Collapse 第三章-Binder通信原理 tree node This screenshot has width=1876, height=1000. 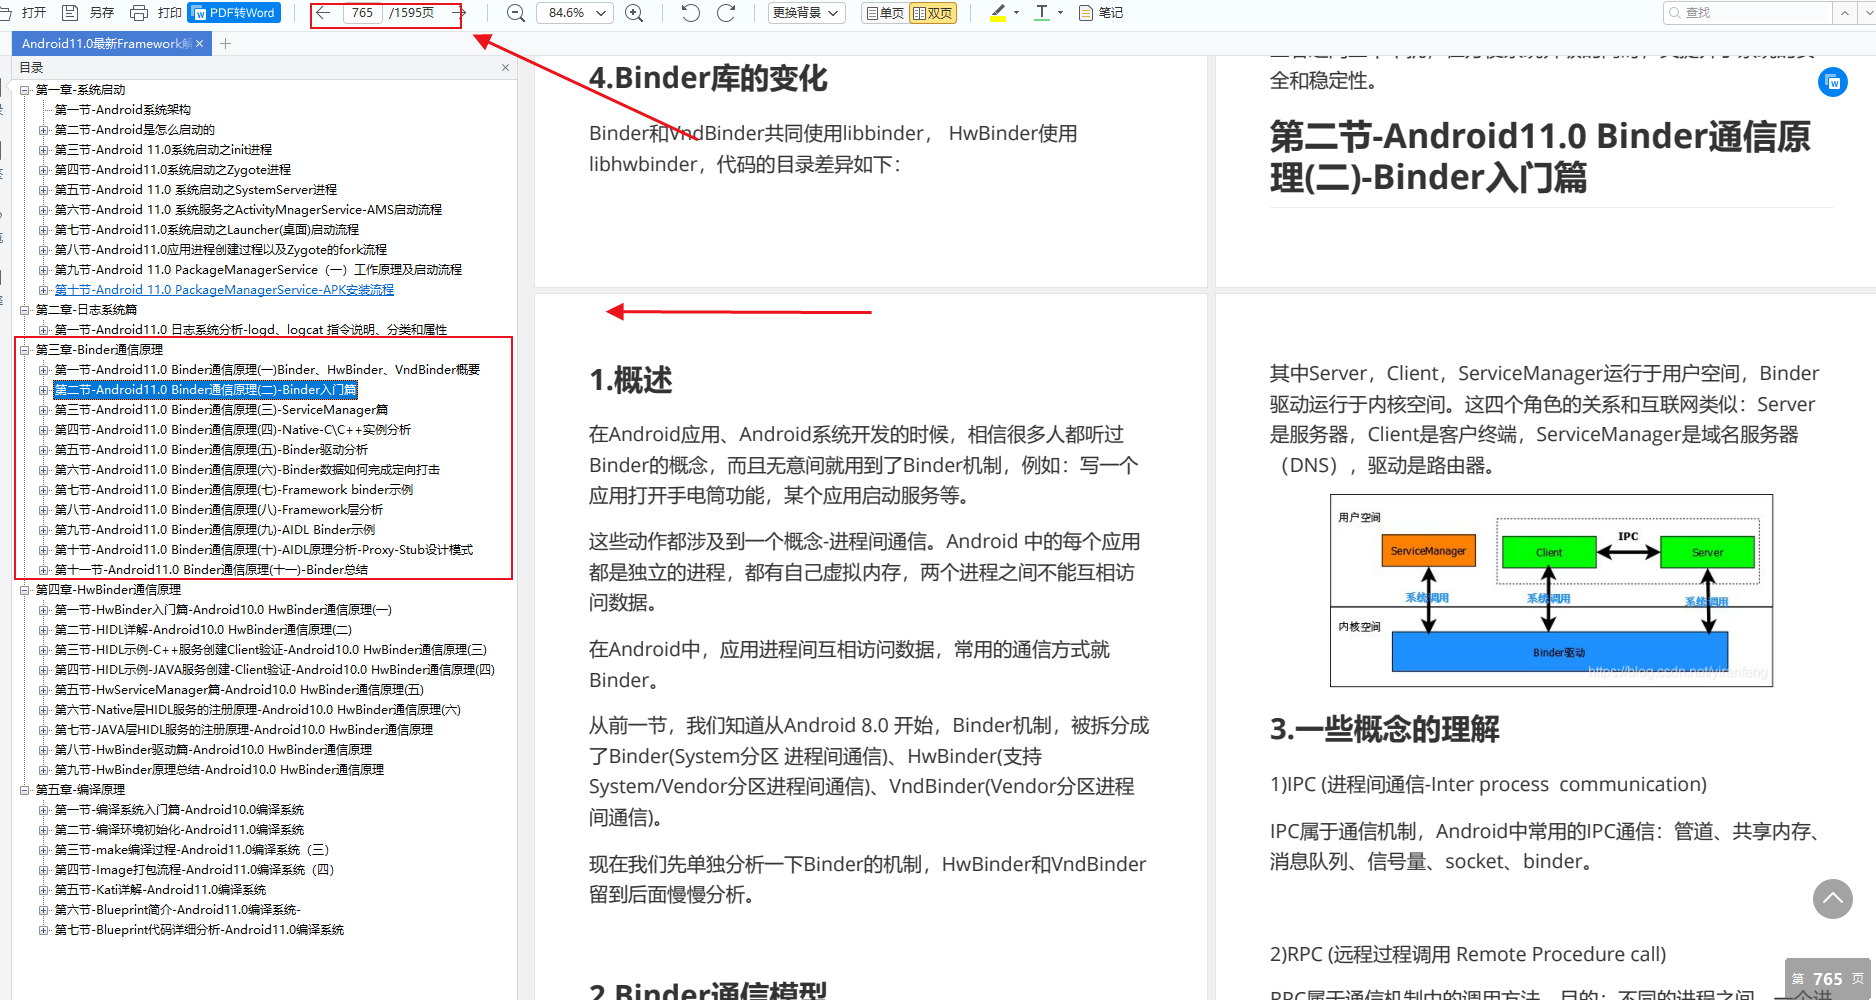point(25,350)
